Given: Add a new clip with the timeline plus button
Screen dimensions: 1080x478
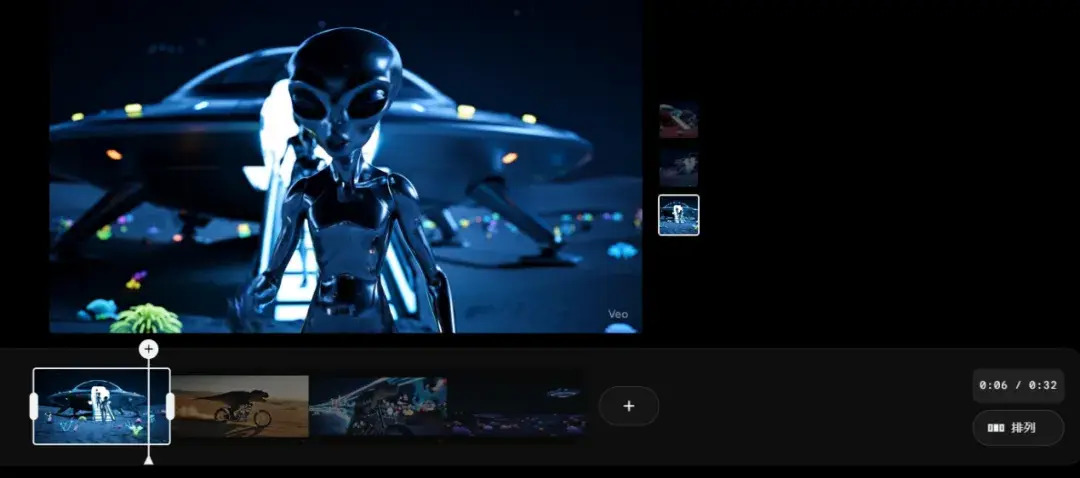Looking at the screenshot, I should point(628,406).
